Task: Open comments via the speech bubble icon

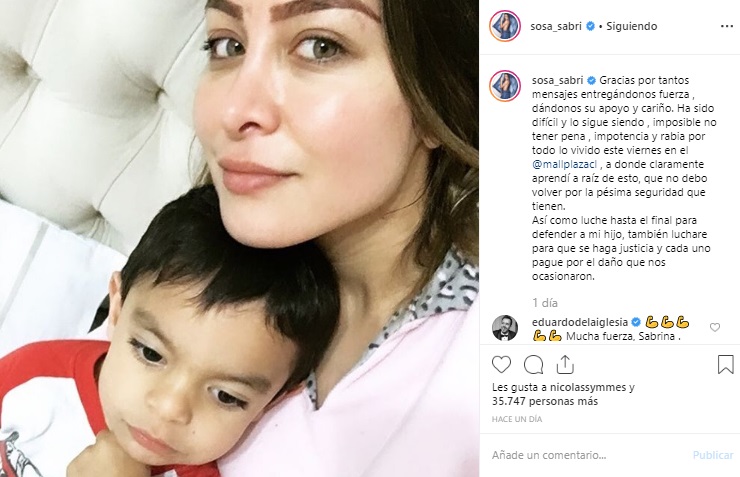Action: tap(534, 365)
